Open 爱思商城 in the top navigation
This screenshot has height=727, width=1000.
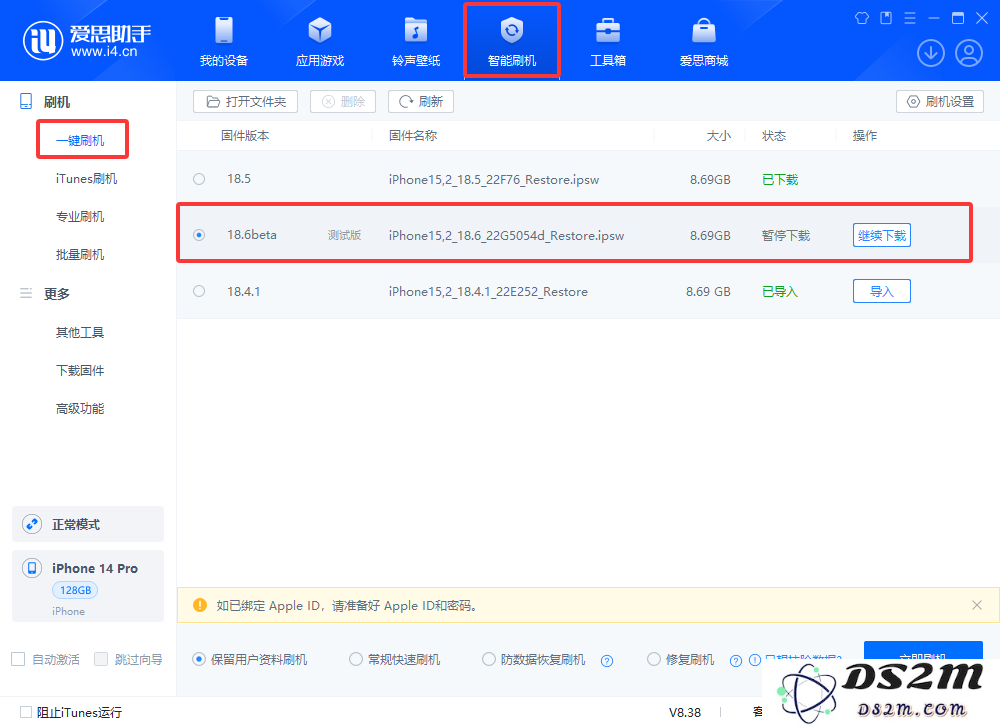(703, 42)
